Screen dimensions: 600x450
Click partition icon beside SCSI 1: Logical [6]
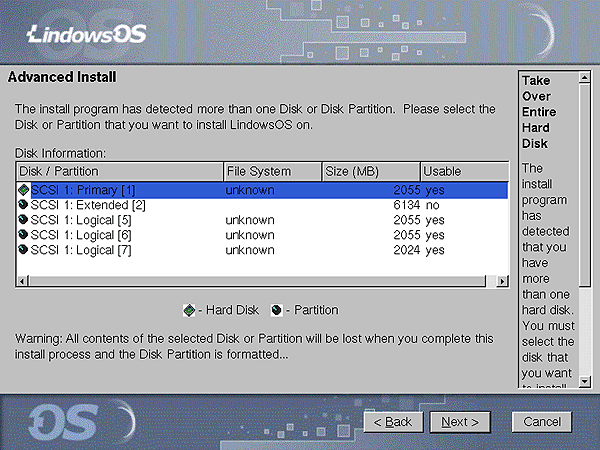pyautogui.click(x=23, y=235)
